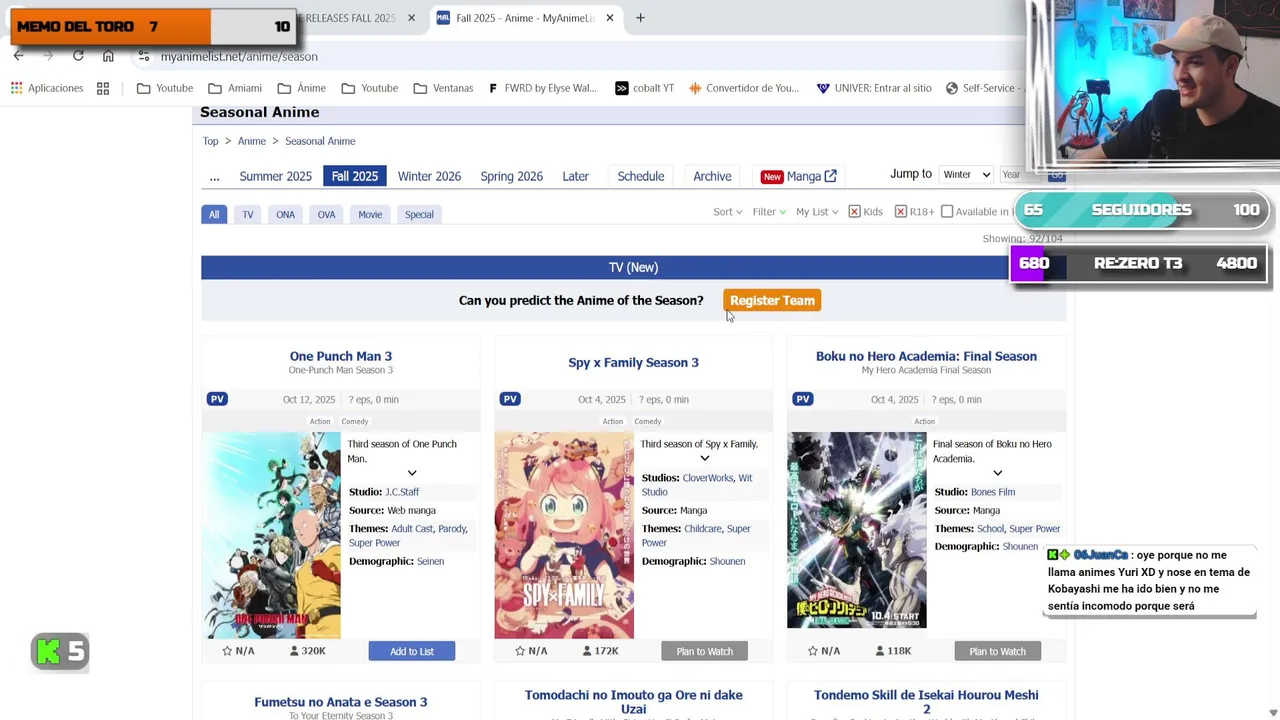1280x720 pixels.
Task: Filter by the All type pill
Action: tap(213, 214)
